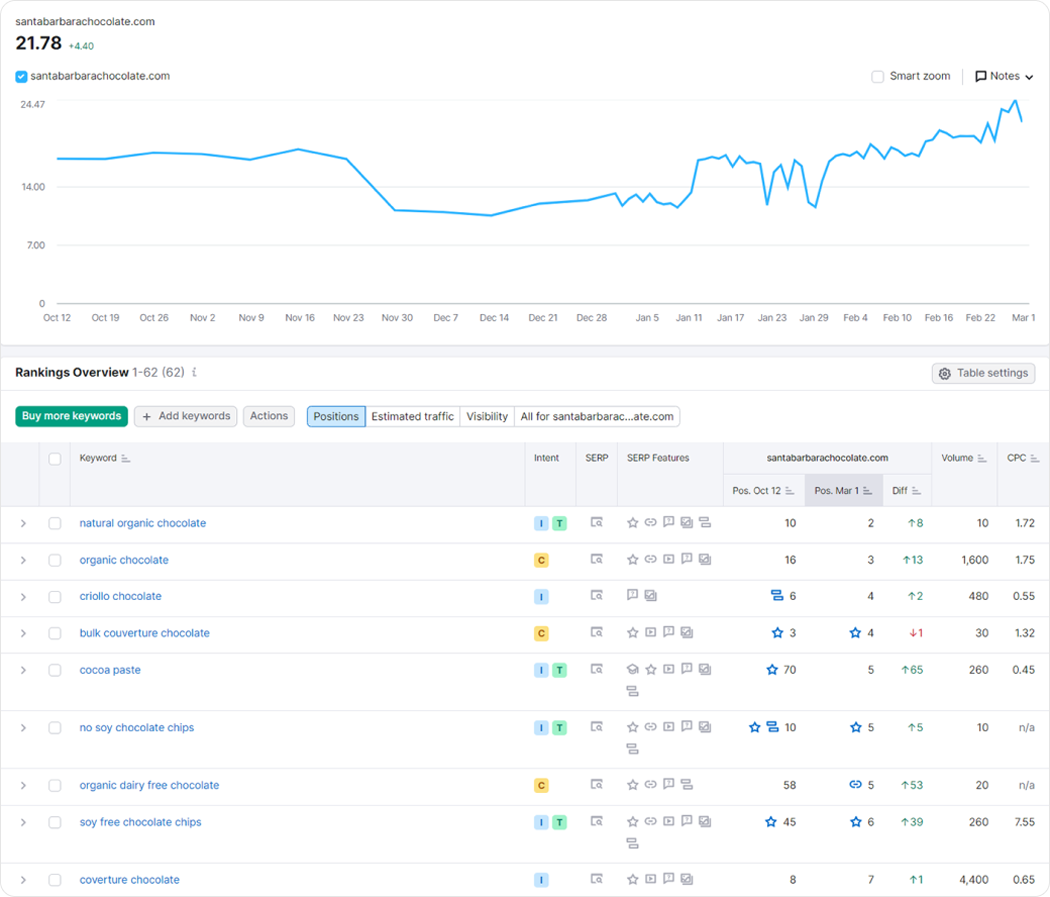Open SERP snapshot for cocoa paste

click(x=596, y=669)
